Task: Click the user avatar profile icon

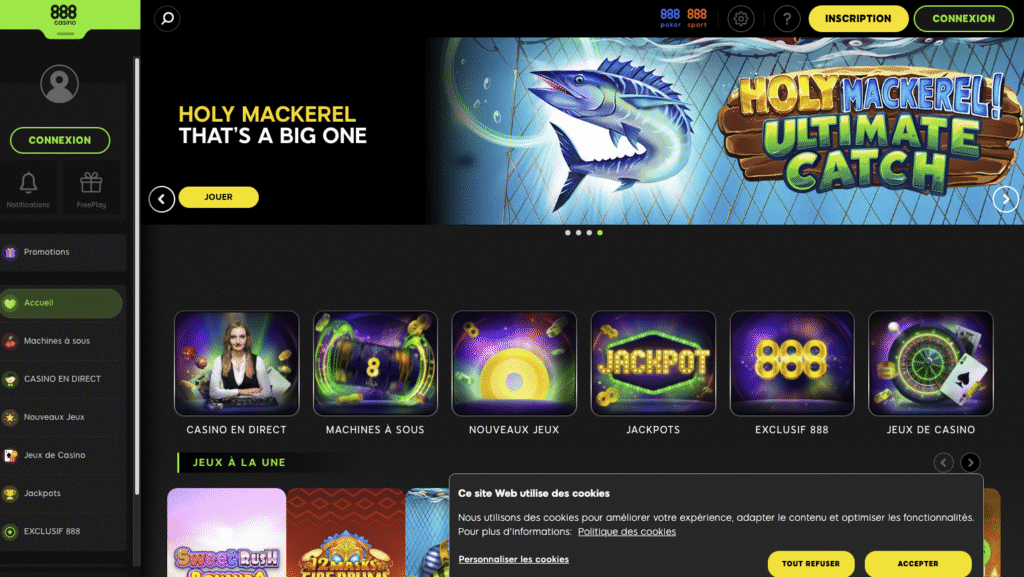Action: coord(59,84)
